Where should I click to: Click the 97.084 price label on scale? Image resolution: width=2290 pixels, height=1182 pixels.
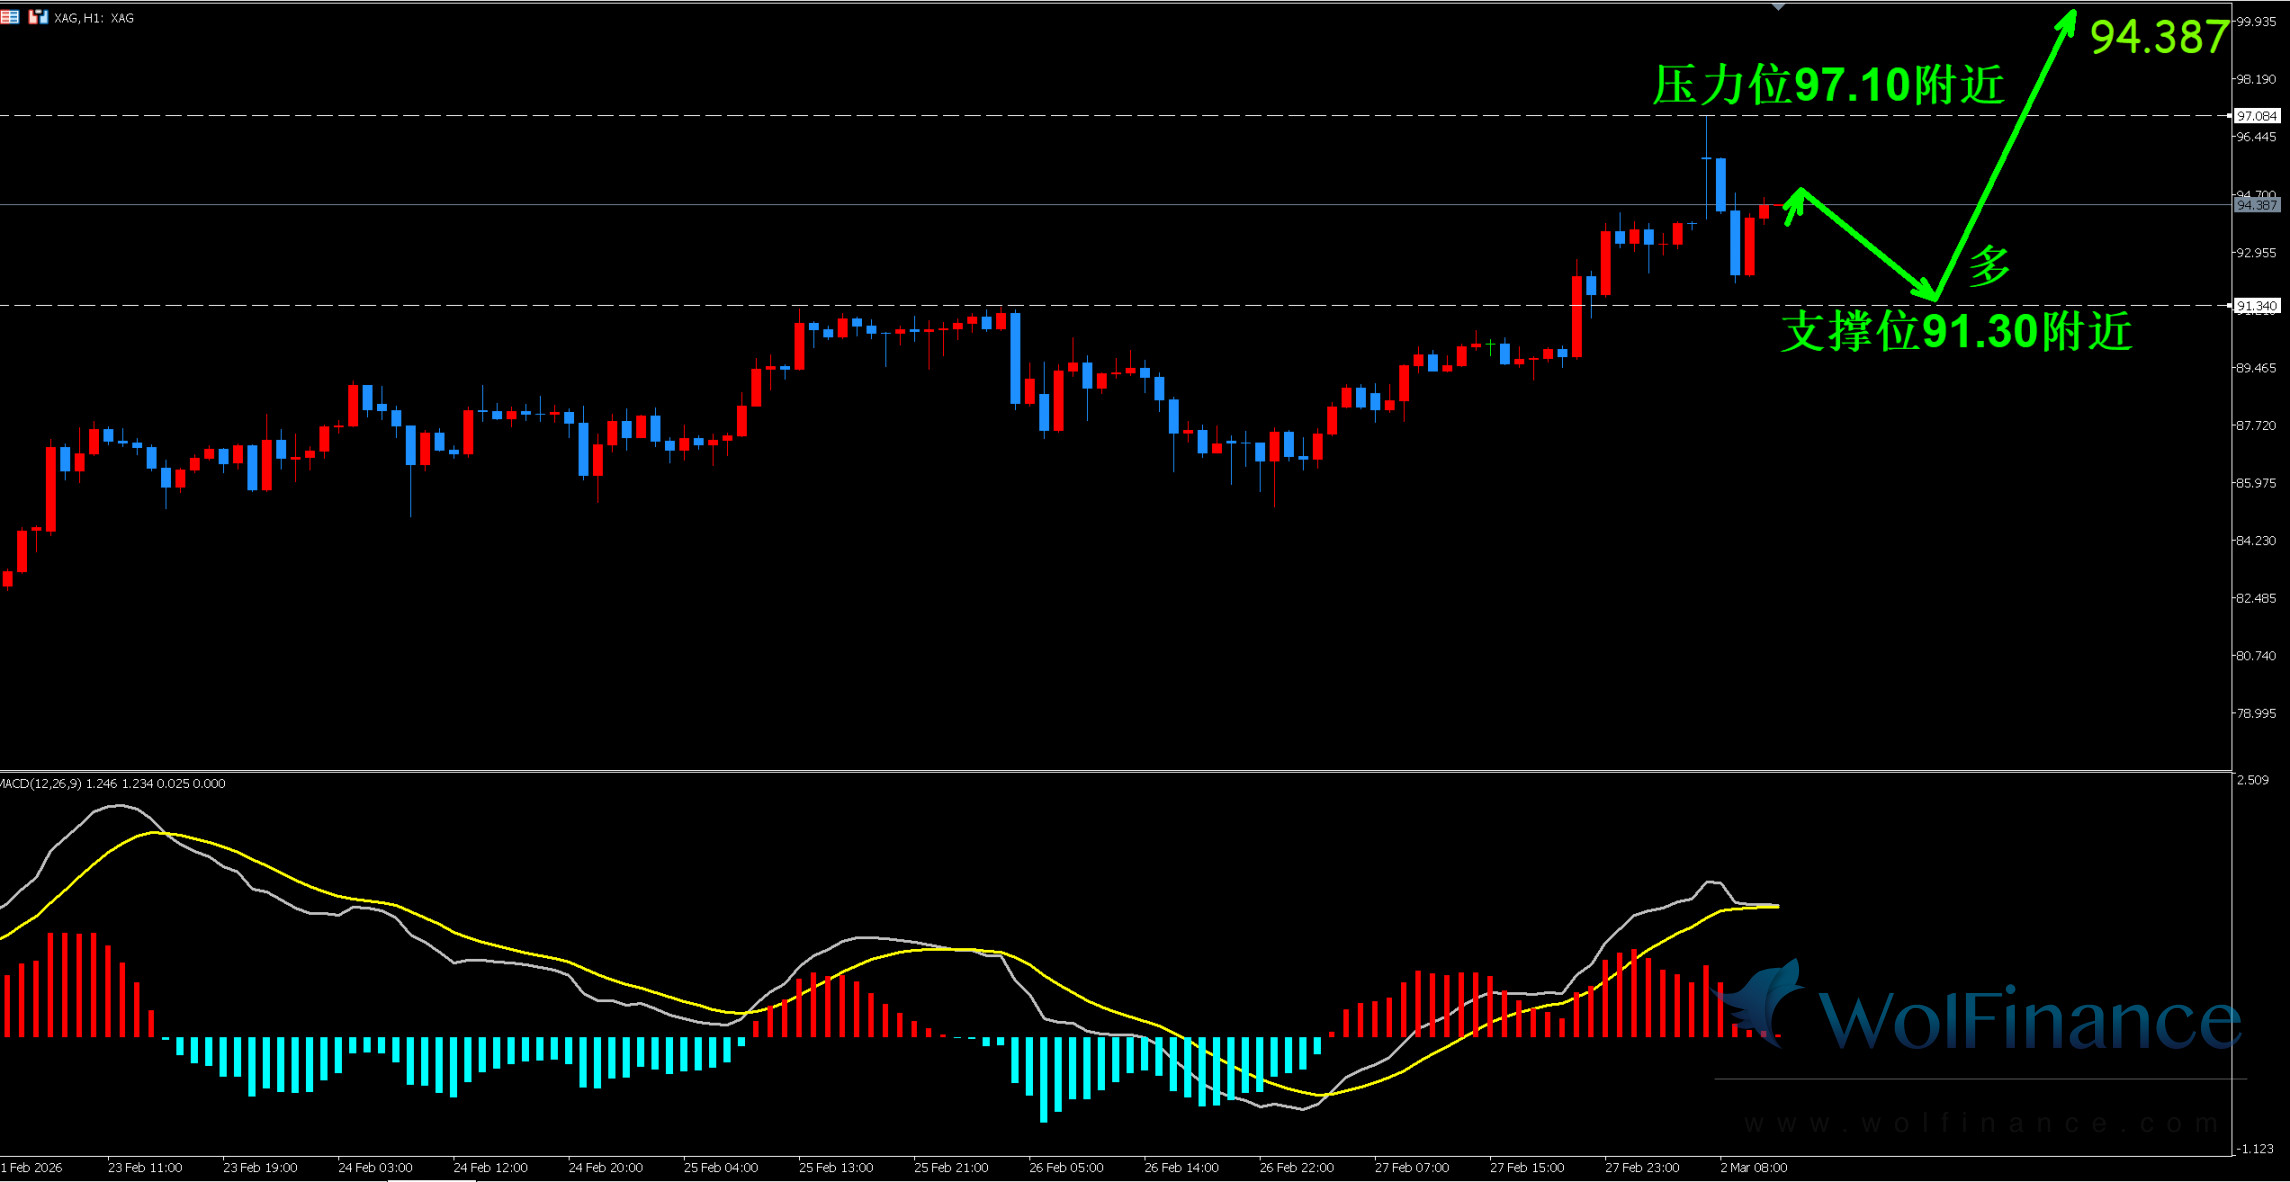tap(2256, 116)
